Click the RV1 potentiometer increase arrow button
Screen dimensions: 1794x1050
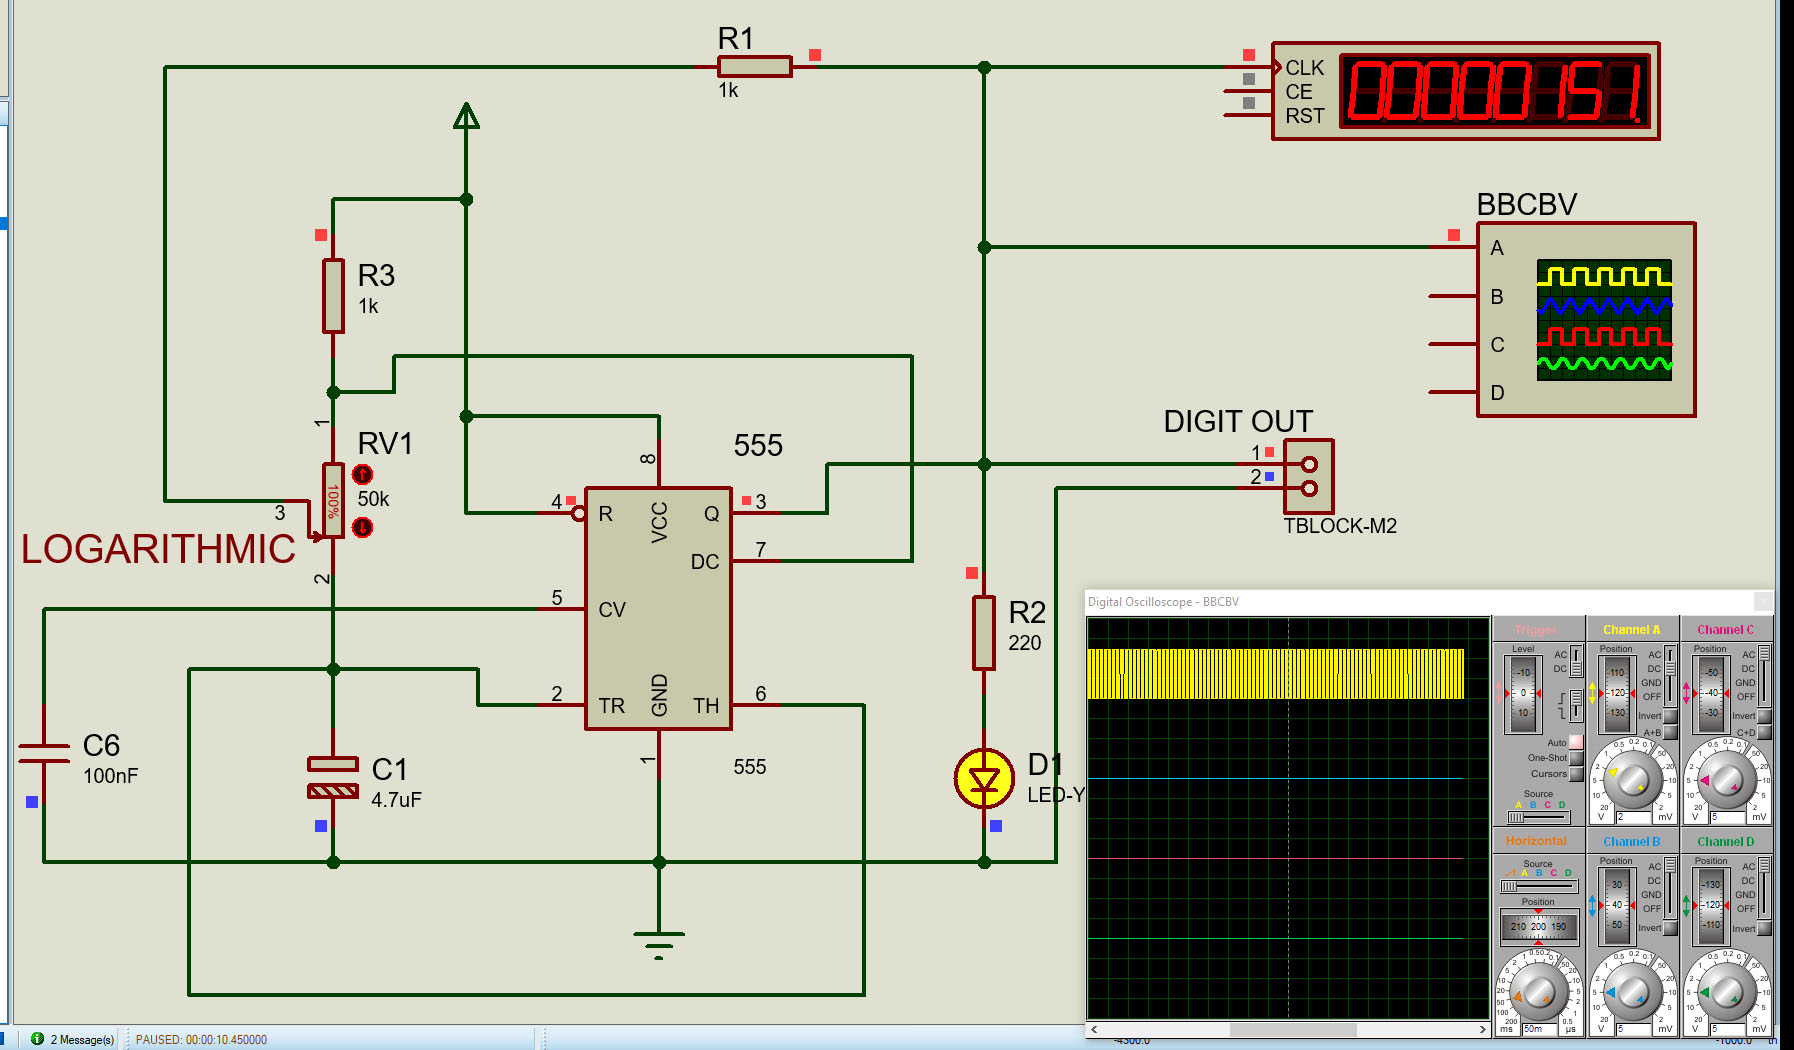coord(362,474)
